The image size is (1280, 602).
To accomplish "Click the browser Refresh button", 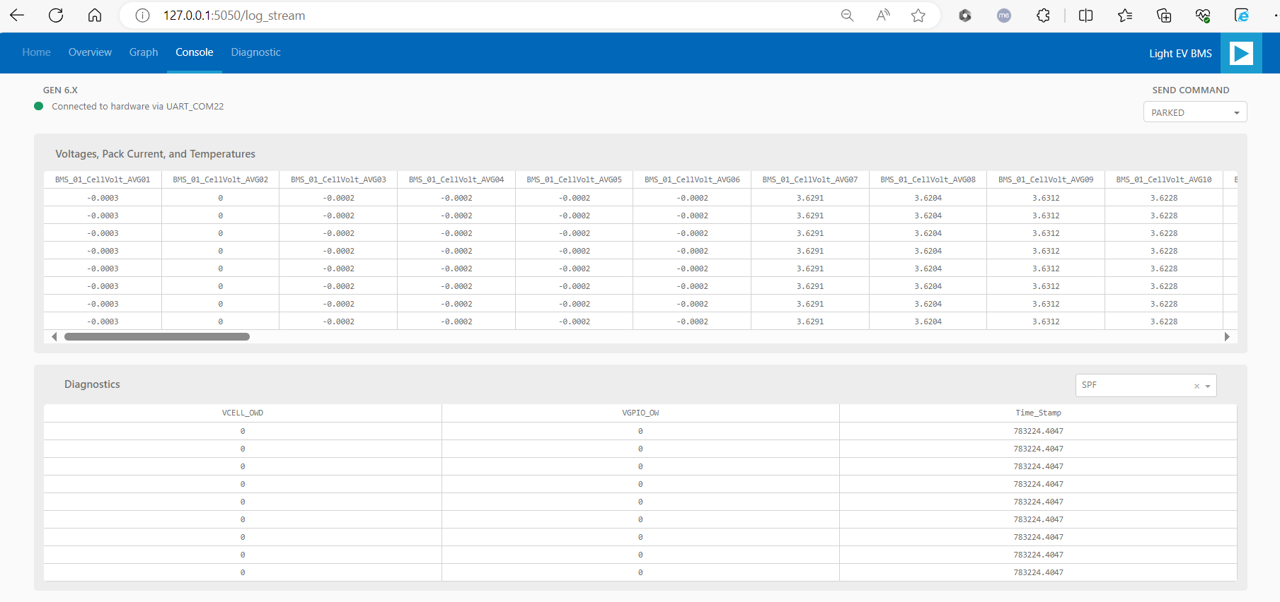I will click(x=55, y=15).
